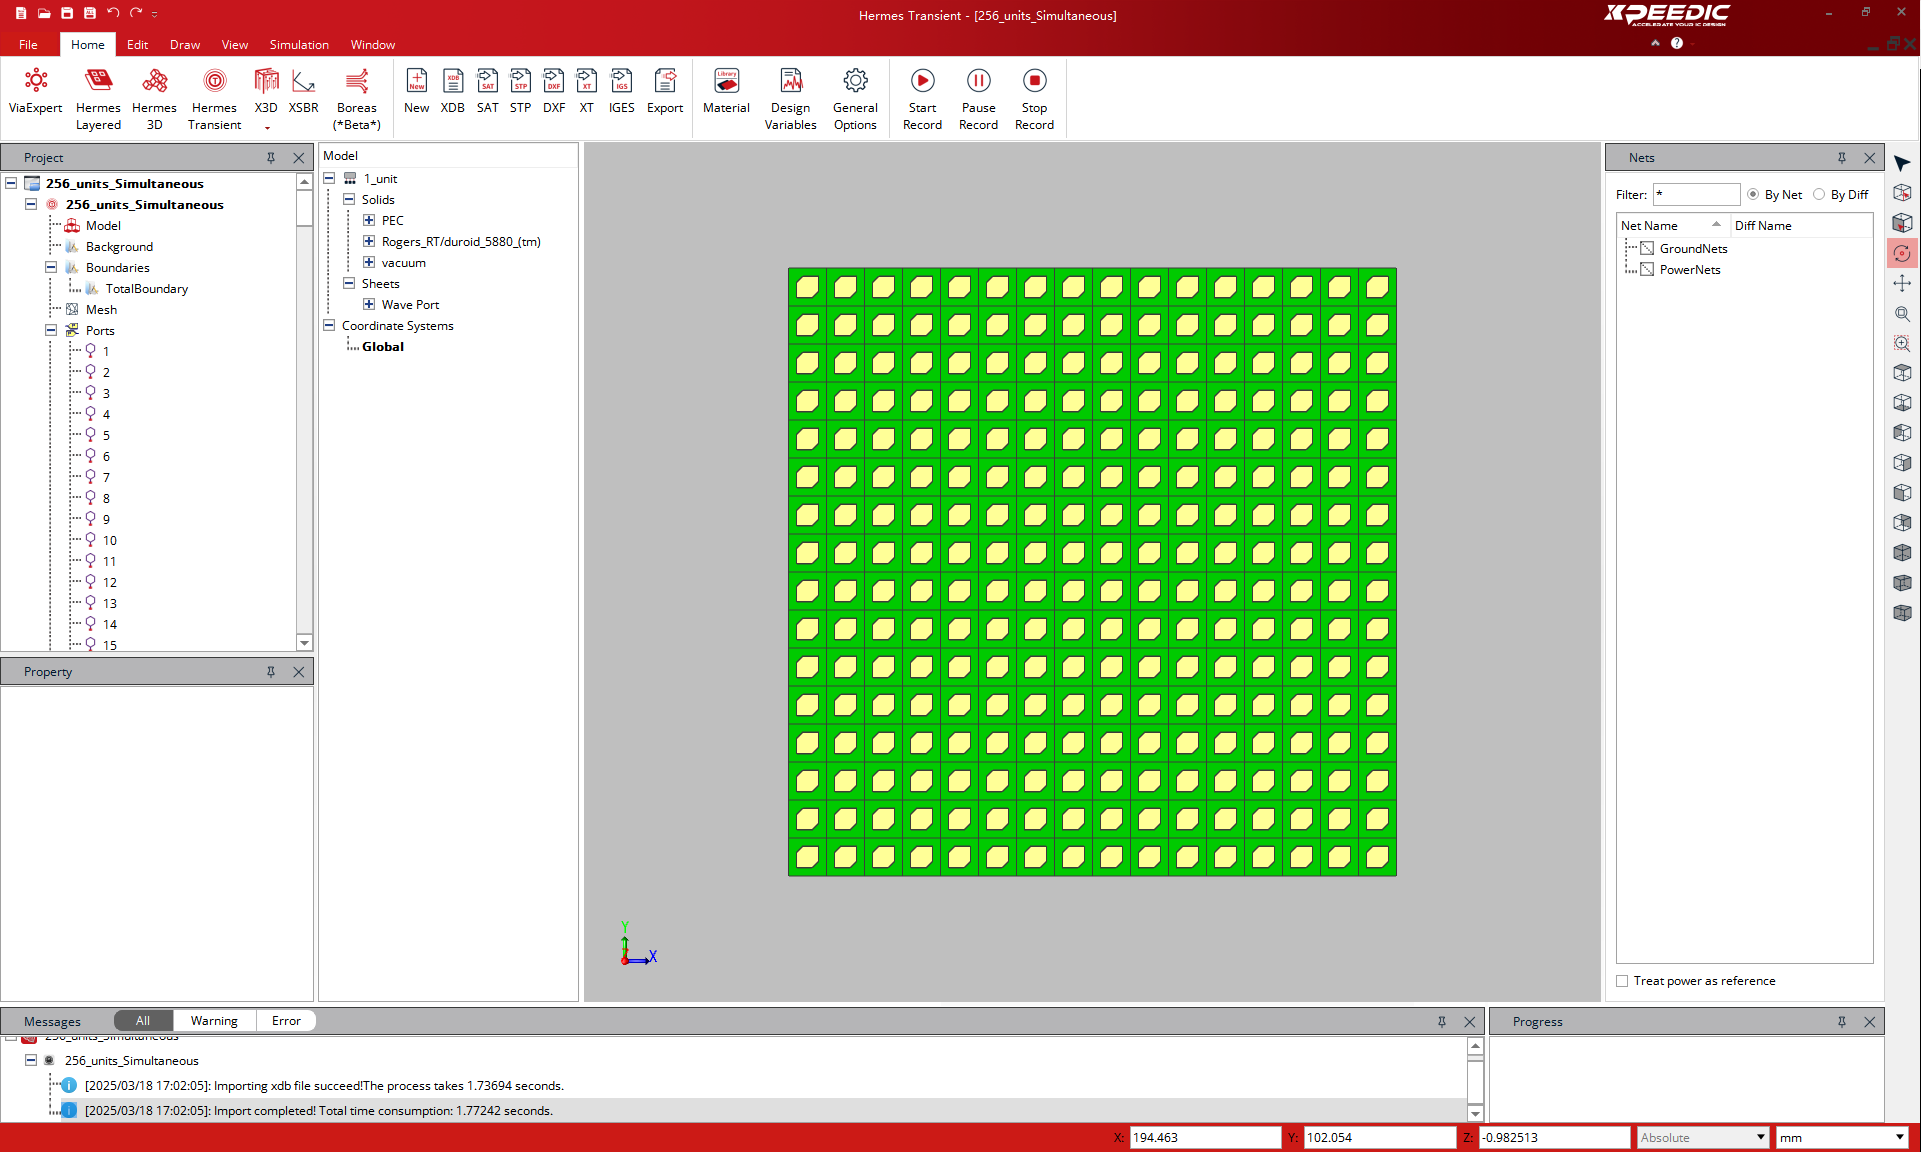
Task: Pin the Nets panel
Action: (x=1842, y=158)
